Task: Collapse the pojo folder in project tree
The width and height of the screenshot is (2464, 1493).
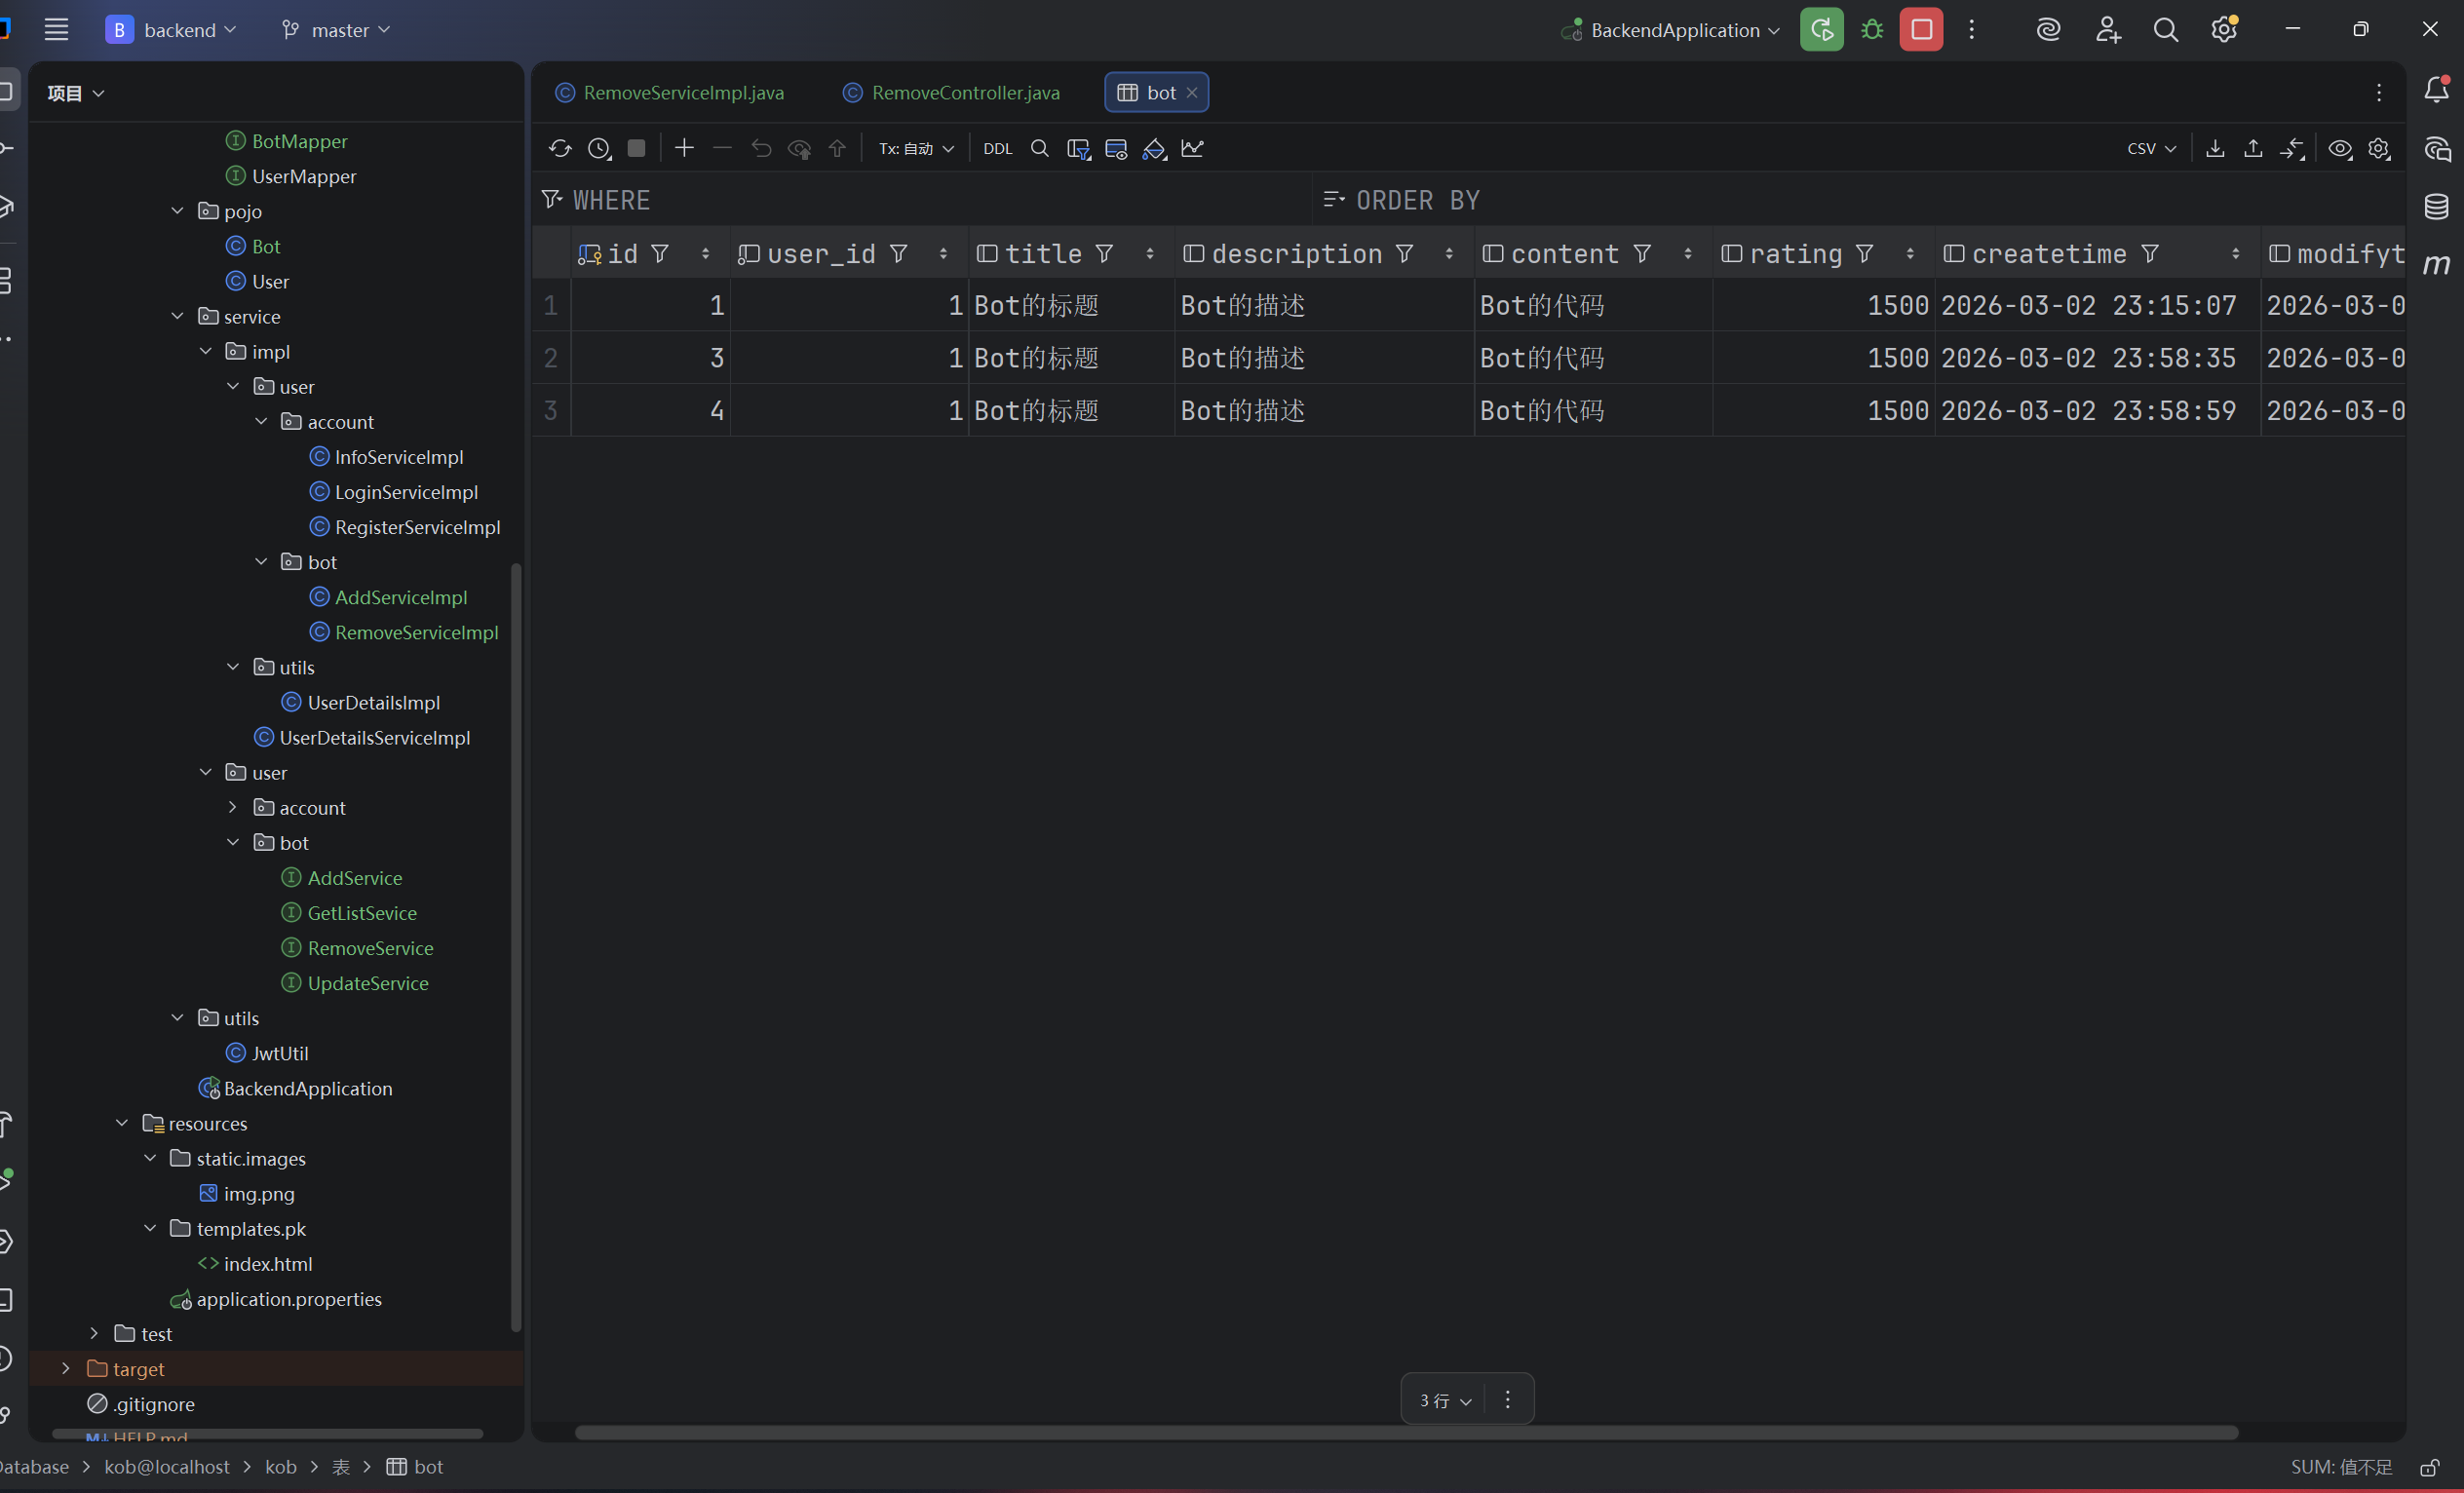Action: click(x=178, y=211)
